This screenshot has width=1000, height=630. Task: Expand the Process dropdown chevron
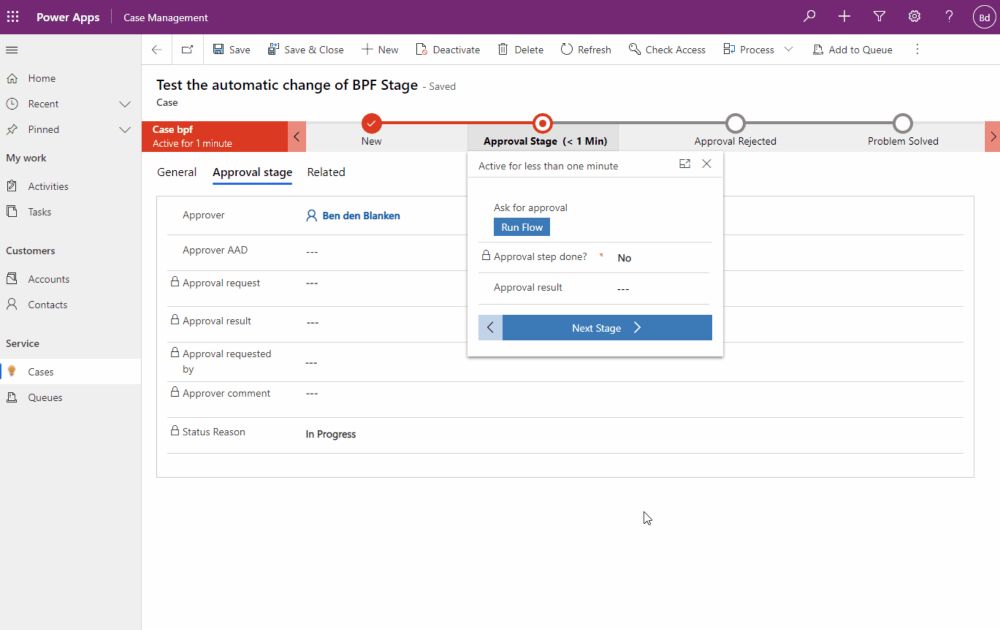[789, 50]
